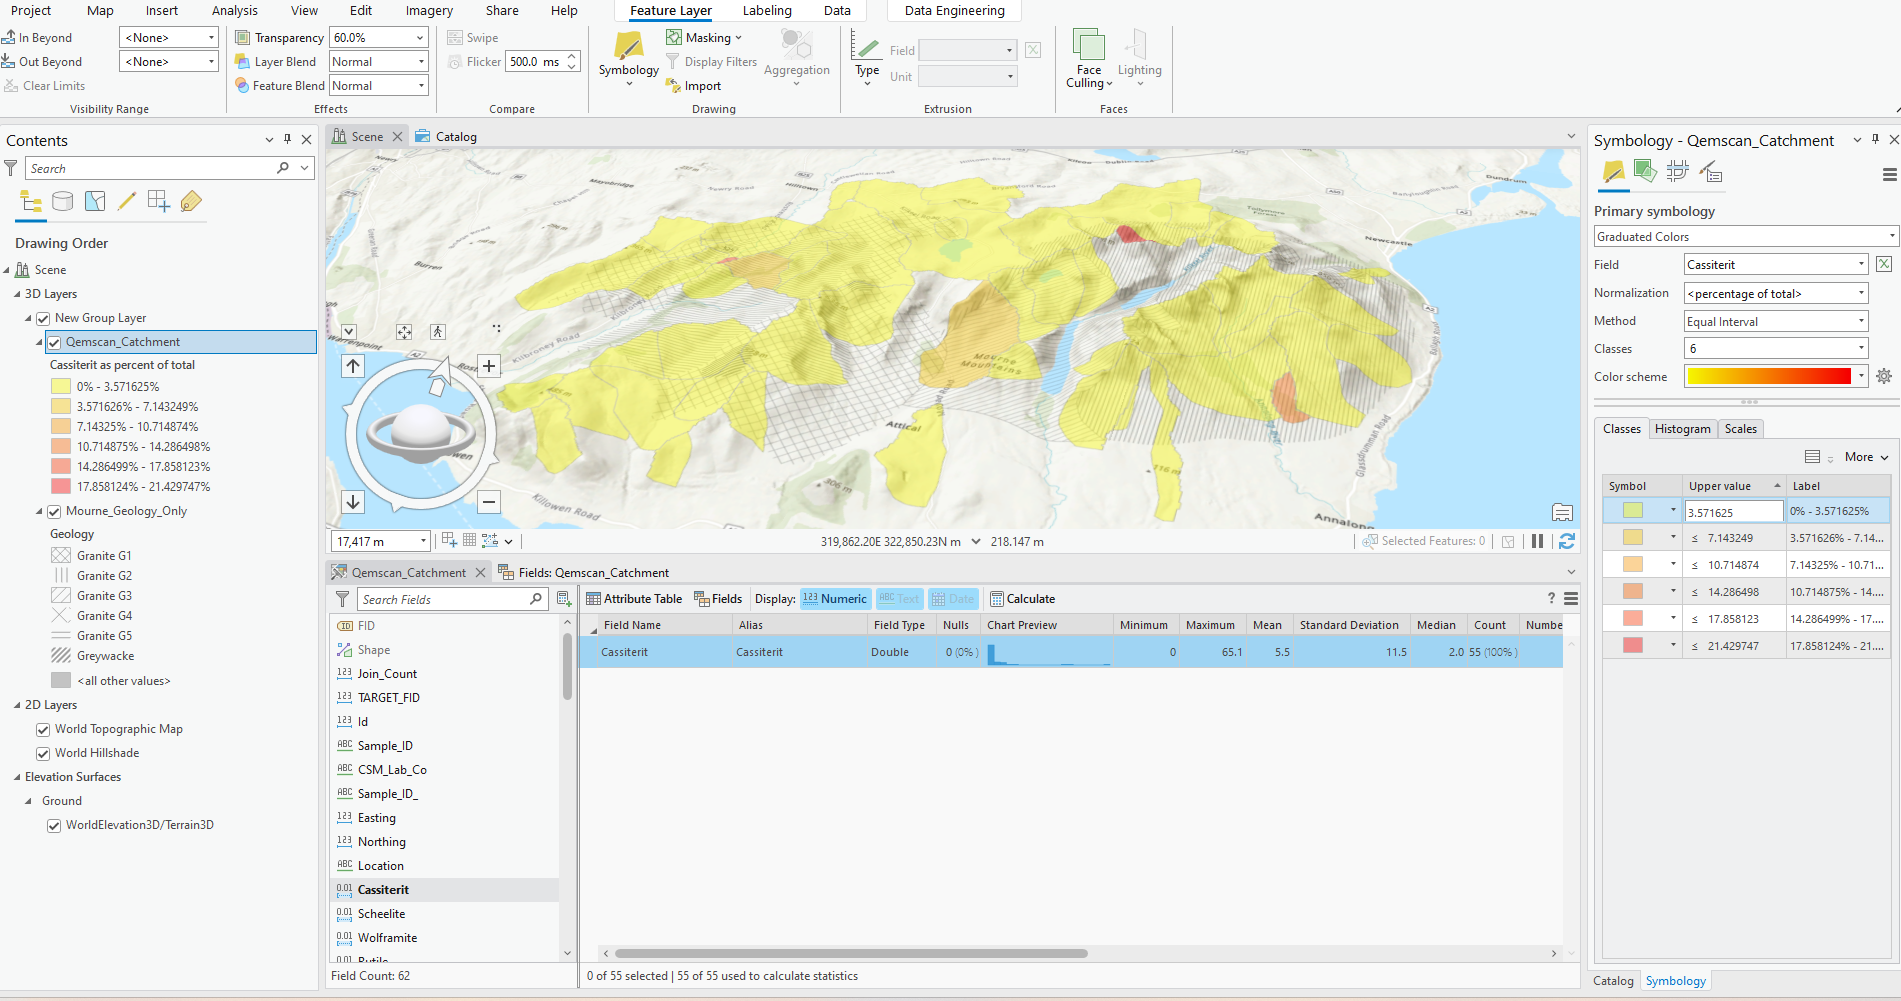Viewport: 1901px width, 1001px height.
Task: Uncheck the World Hillshade layer
Action: (x=43, y=754)
